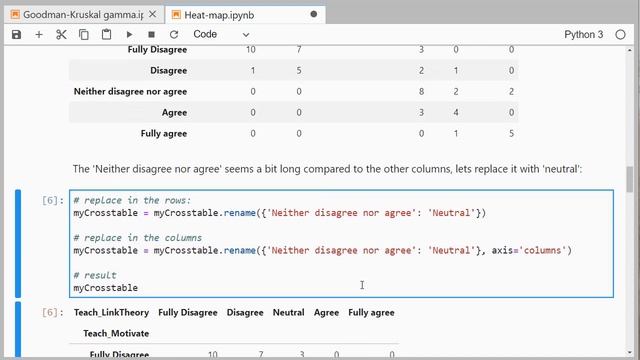Image resolution: width=640 pixels, height=360 pixels.
Task: Click notebook icon on Goodman-Kruskal tab
Action: [15, 15]
